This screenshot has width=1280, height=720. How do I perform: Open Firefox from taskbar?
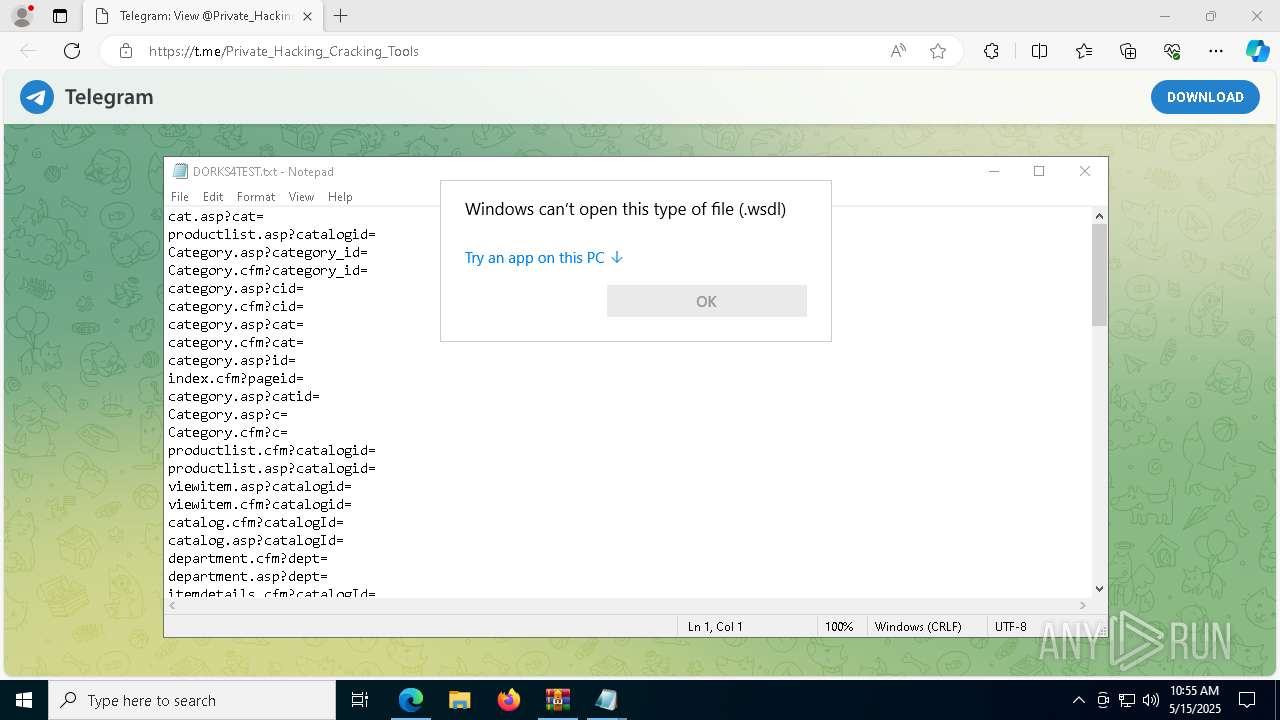click(x=509, y=700)
